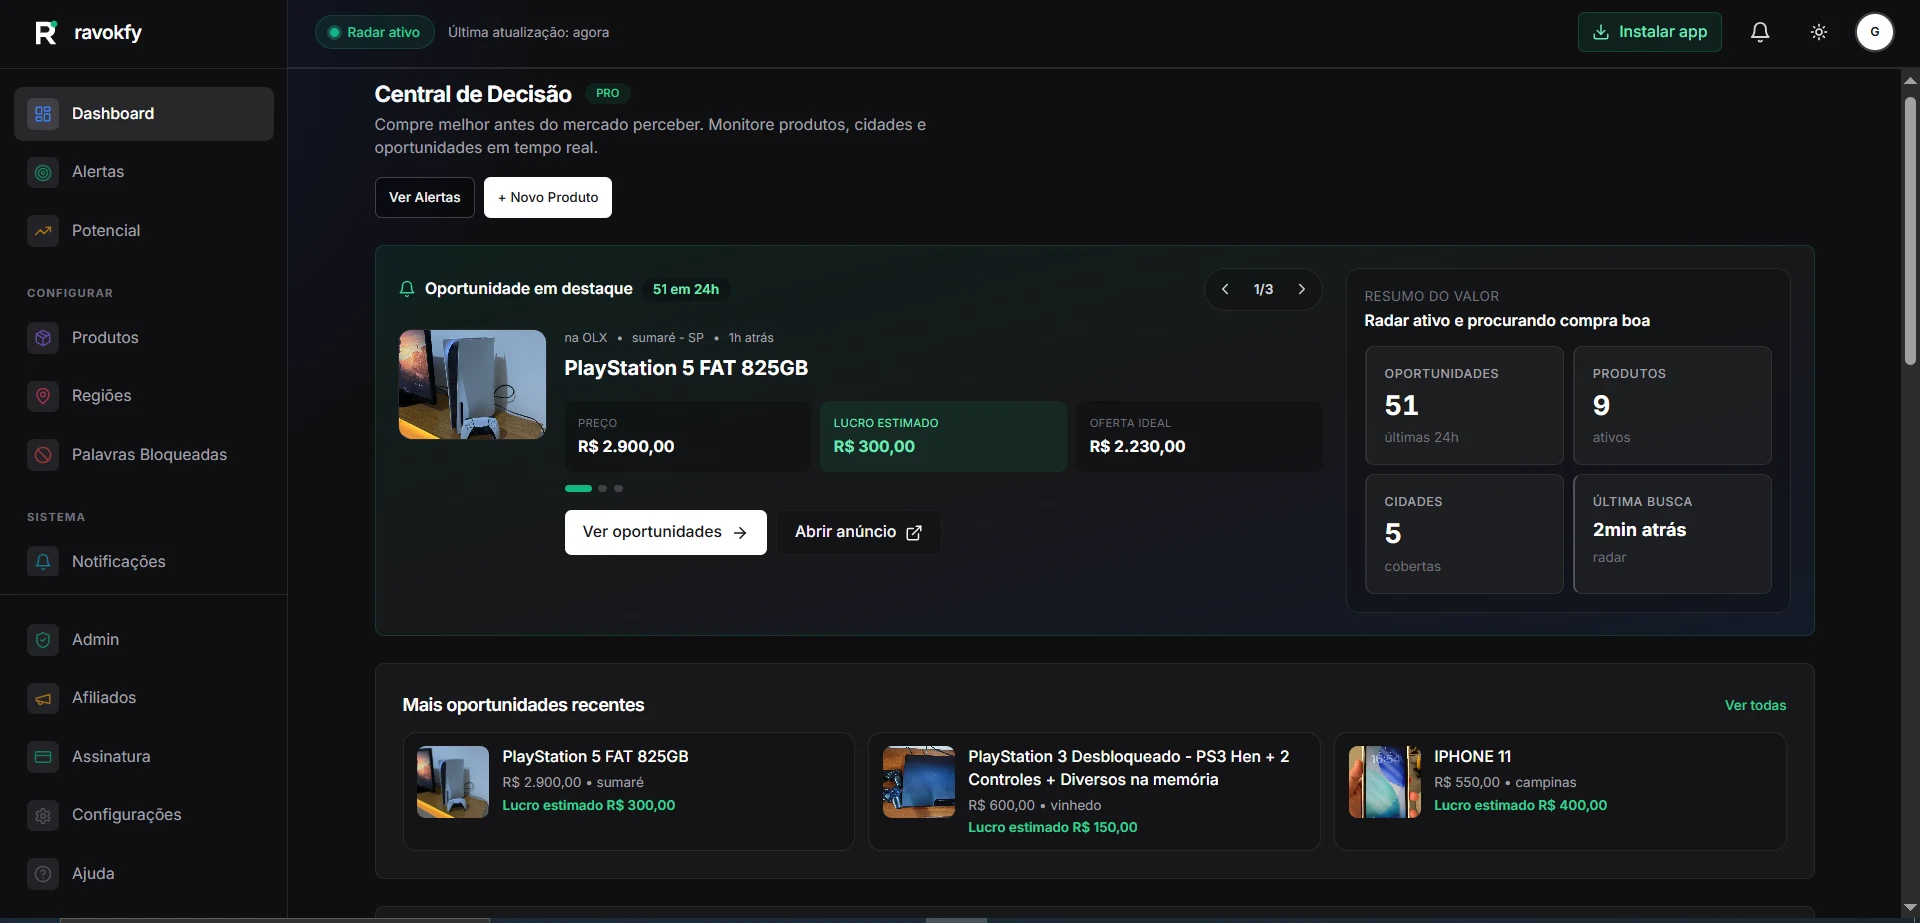
Task: Open IPHONE 11 recent card
Action: [1561, 792]
